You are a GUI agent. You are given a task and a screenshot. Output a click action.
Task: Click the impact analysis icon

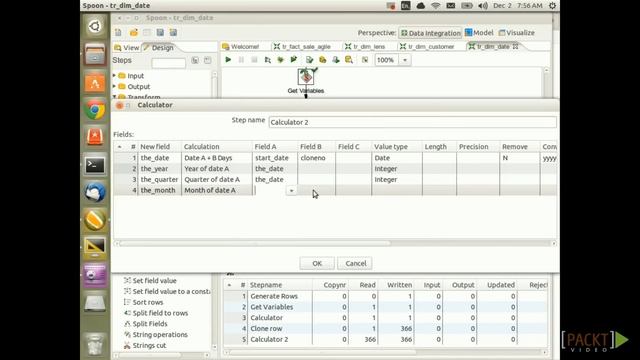[322, 60]
